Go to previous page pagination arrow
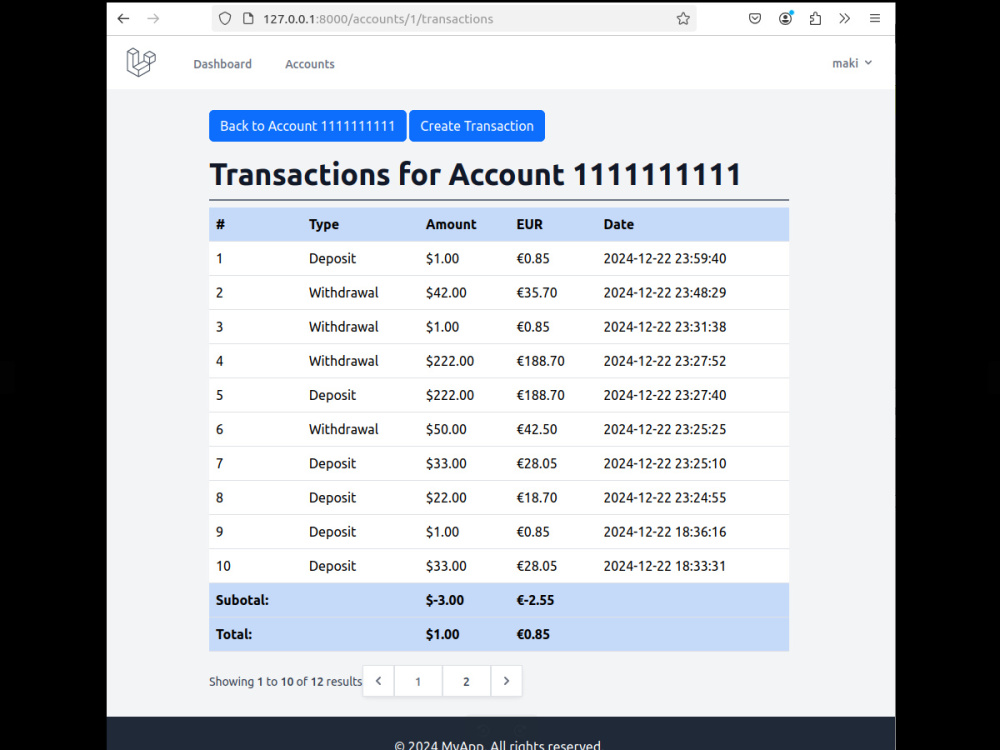1000x750 pixels. (378, 681)
